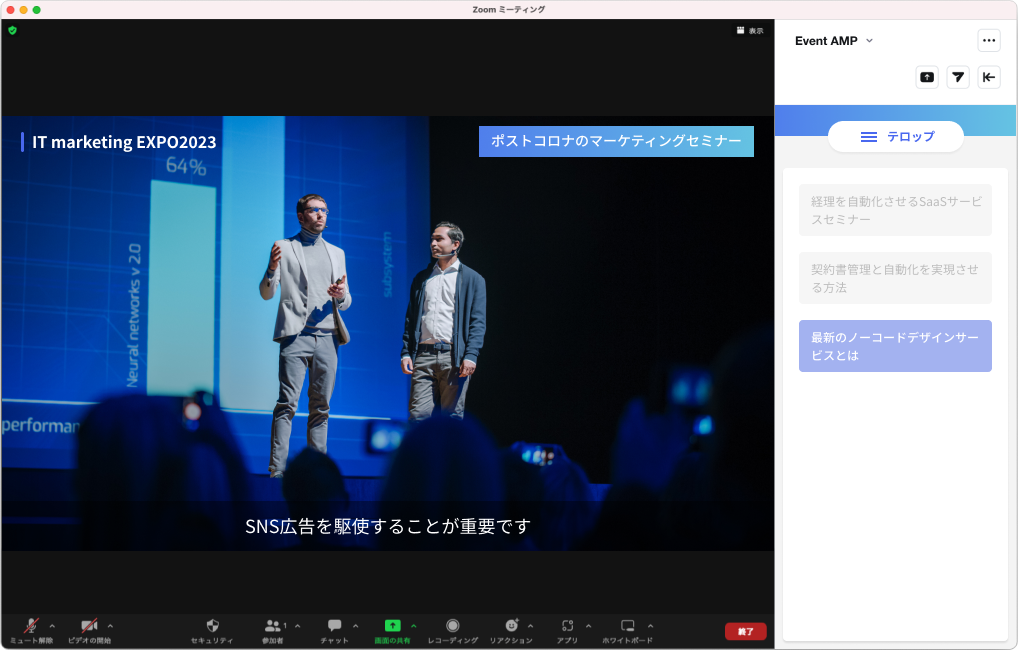Viewport: 1018px width, 650px height.
Task: Open the ホワイトボード whiteboard icon
Action: click(627, 626)
